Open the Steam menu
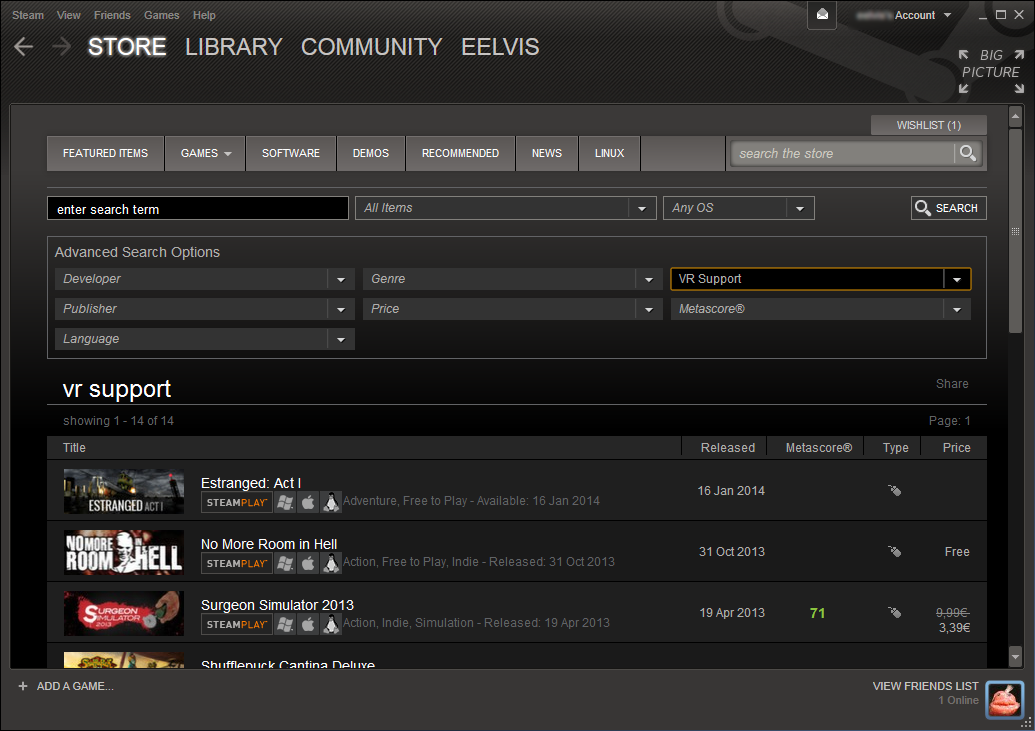 (28, 15)
